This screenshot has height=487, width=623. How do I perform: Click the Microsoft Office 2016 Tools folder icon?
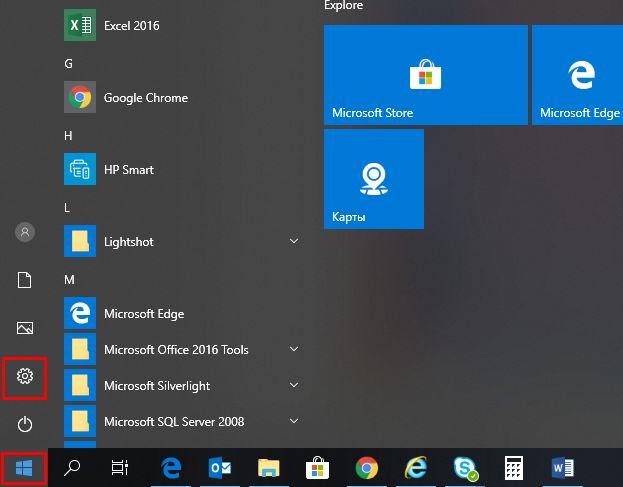pyautogui.click(x=80, y=349)
